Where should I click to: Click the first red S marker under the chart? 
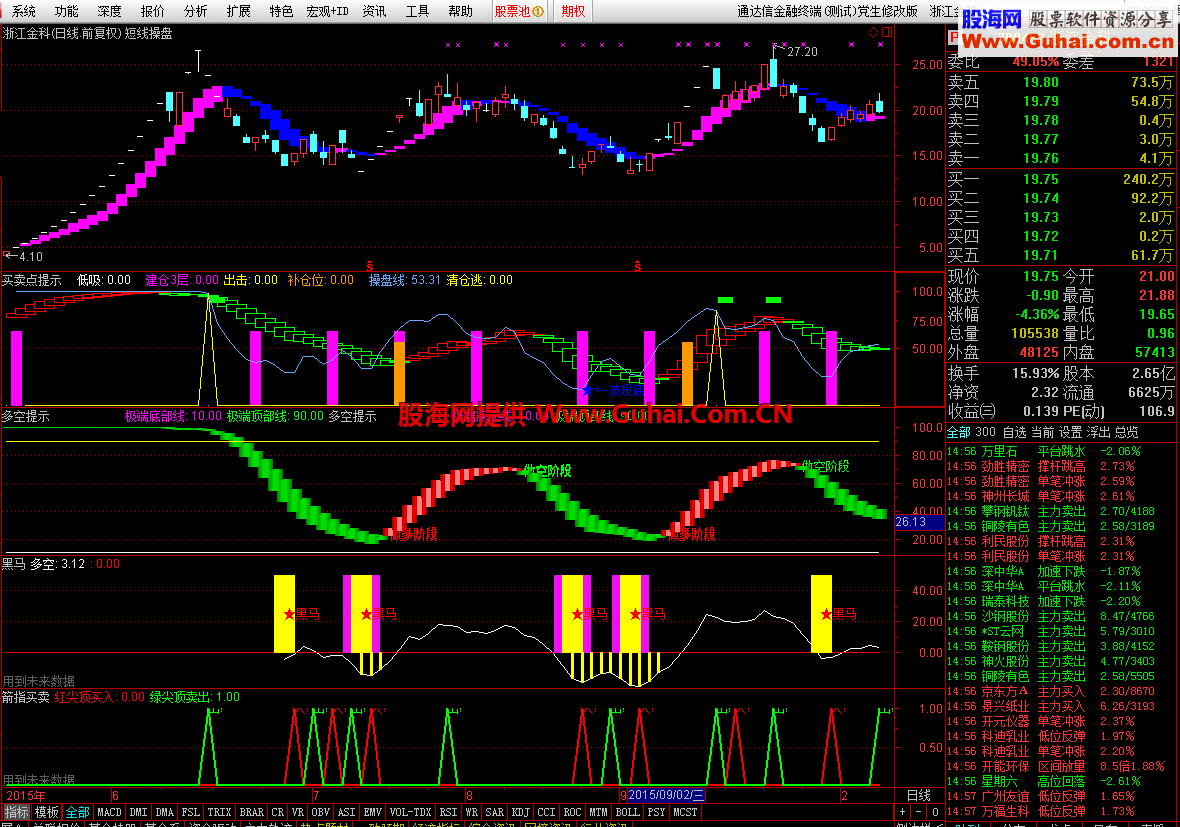click(x=370, y=266)
